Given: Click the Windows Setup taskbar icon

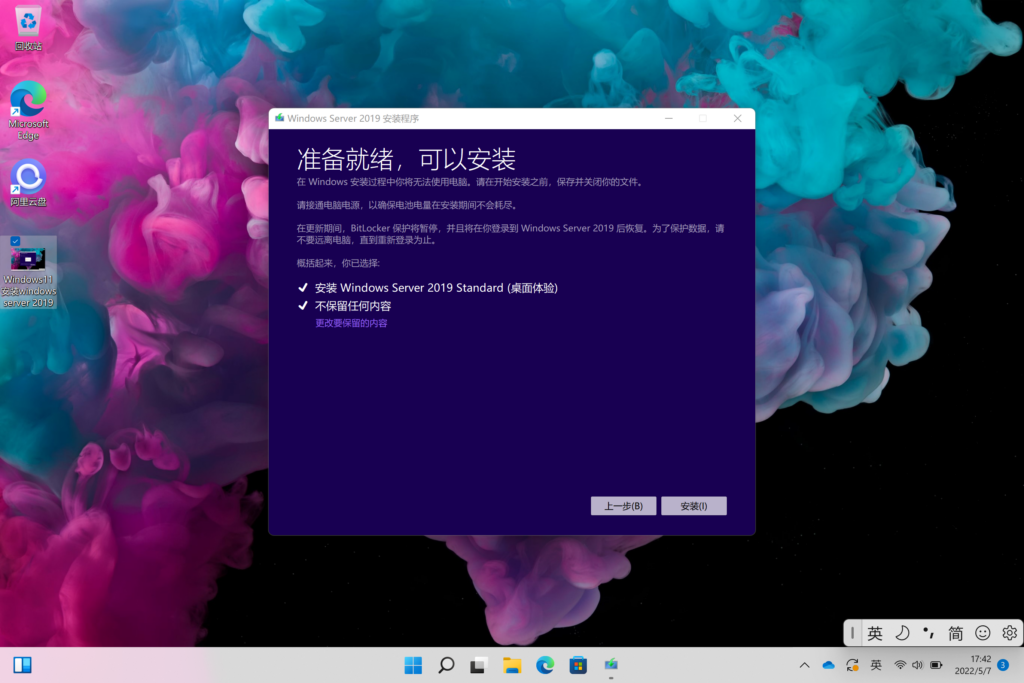Looking at the screenshot, I should pos(610,665).
